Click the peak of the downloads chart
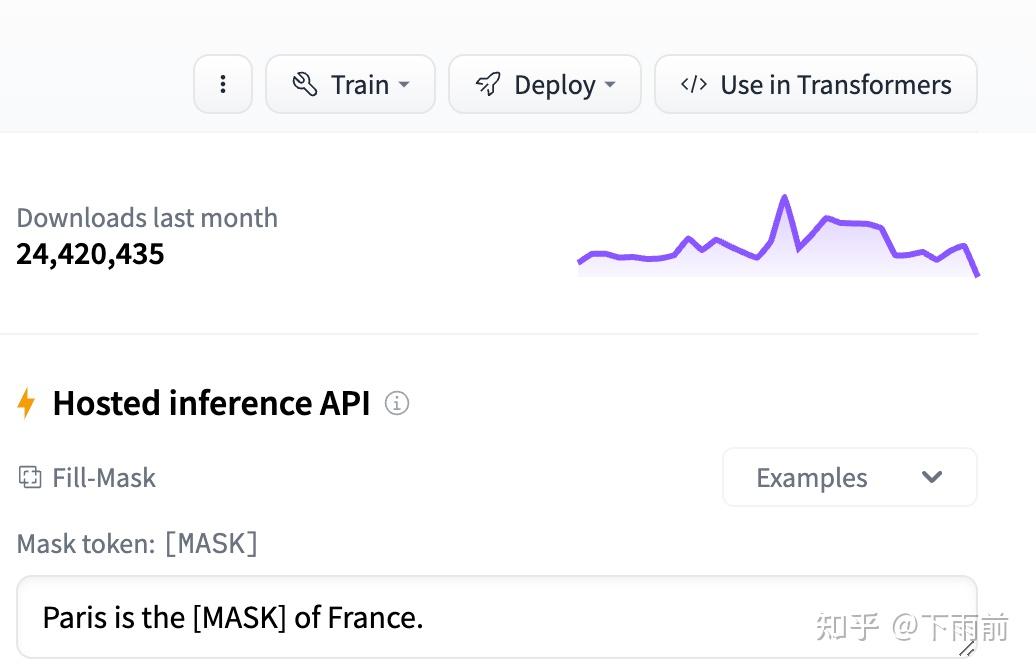Viewport: 1036px width, 670px height. point(784,198)
